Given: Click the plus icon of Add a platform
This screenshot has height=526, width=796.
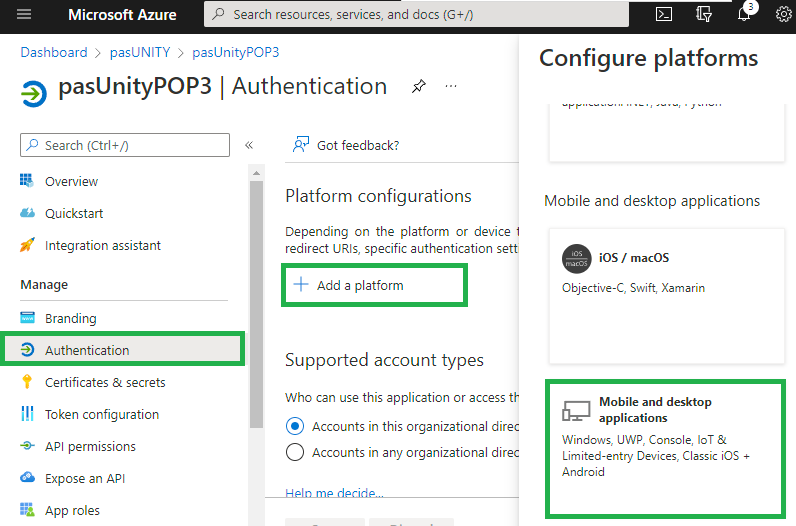Looking at the screenshot, I should pos(301,284).
